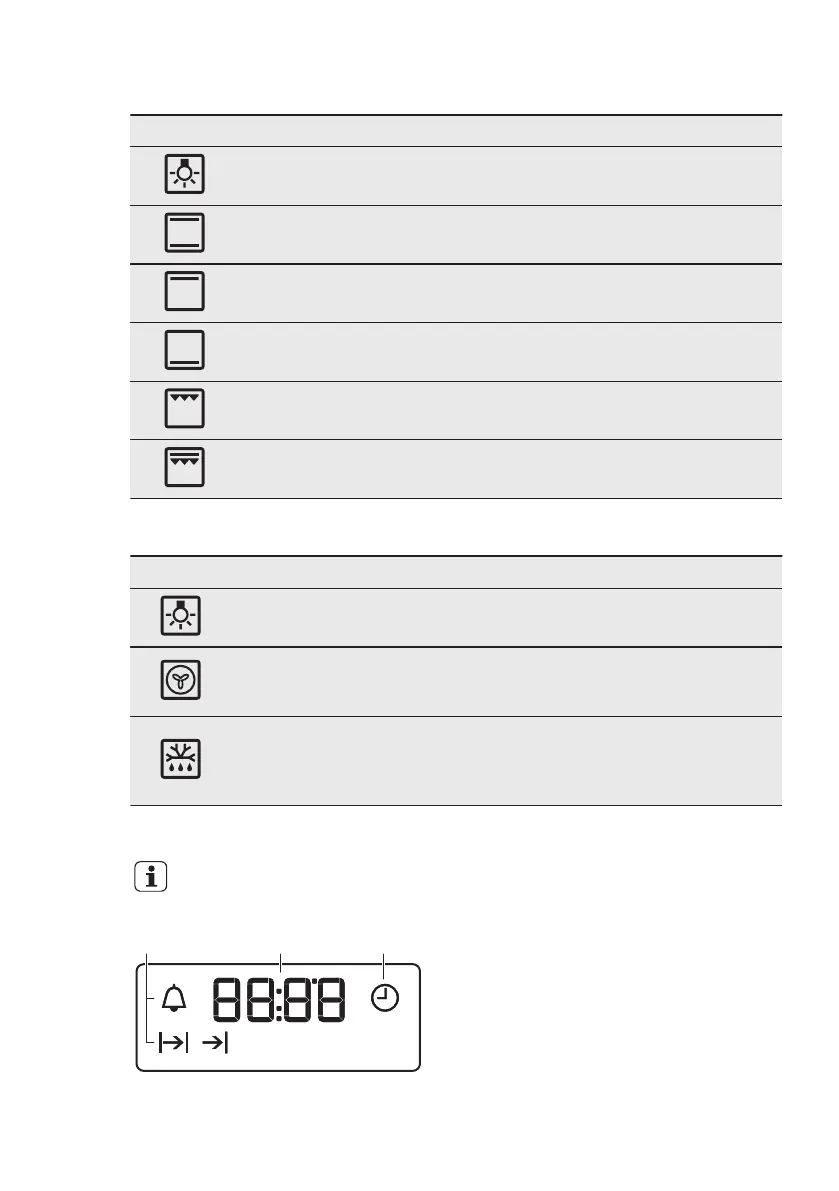Image resolution: width=839 pixels, height=1191 pixels.
Task: Select the top and bottom heat icon
Action: coord(183,233)
